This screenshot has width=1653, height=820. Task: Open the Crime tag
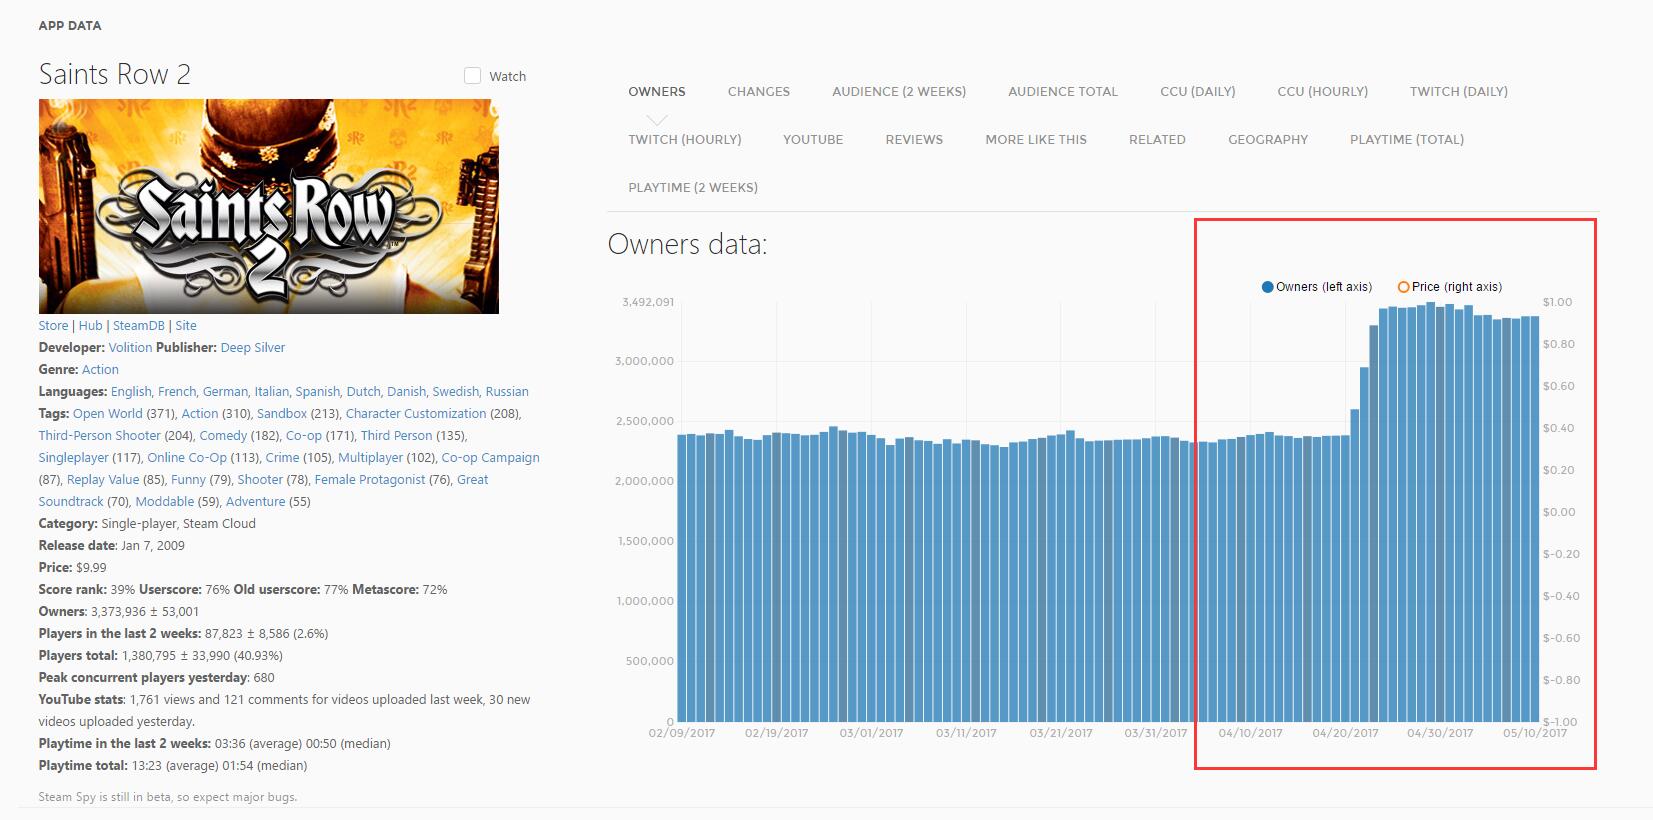282,457
